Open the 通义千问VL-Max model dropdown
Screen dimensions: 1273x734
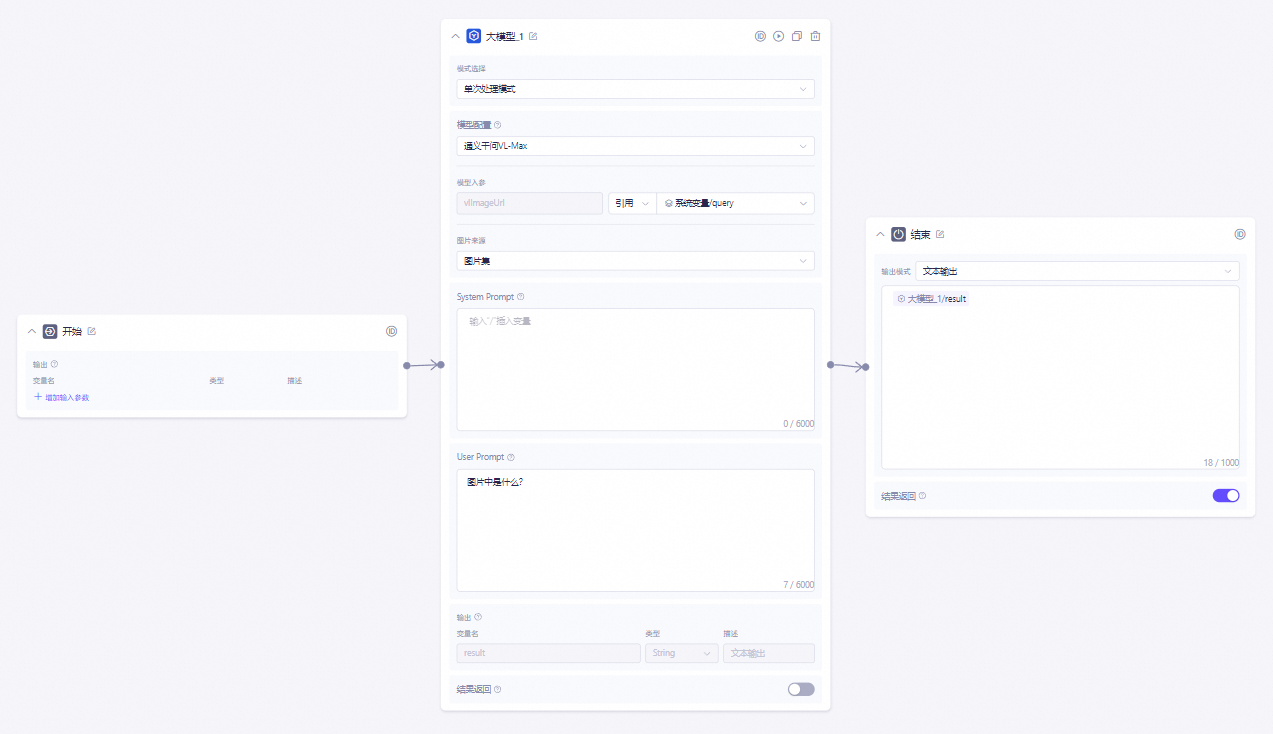coord(635,146)
